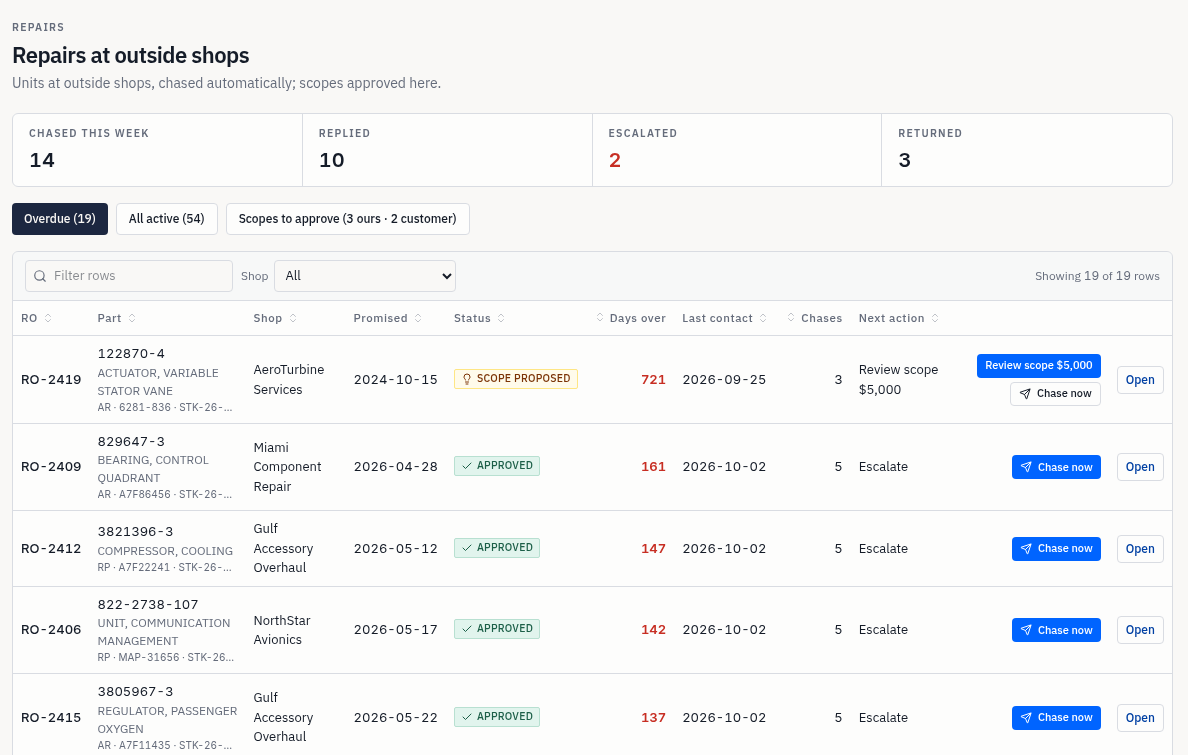
Task: Chase now for RO-2415
Action: coord(1056,718)
